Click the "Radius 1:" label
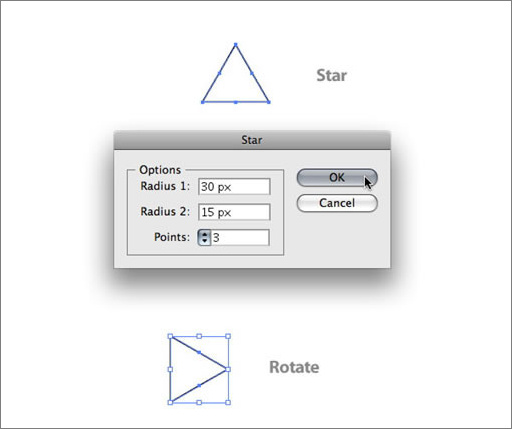Viewport: 512px width, 429px height. coord(165,186)
